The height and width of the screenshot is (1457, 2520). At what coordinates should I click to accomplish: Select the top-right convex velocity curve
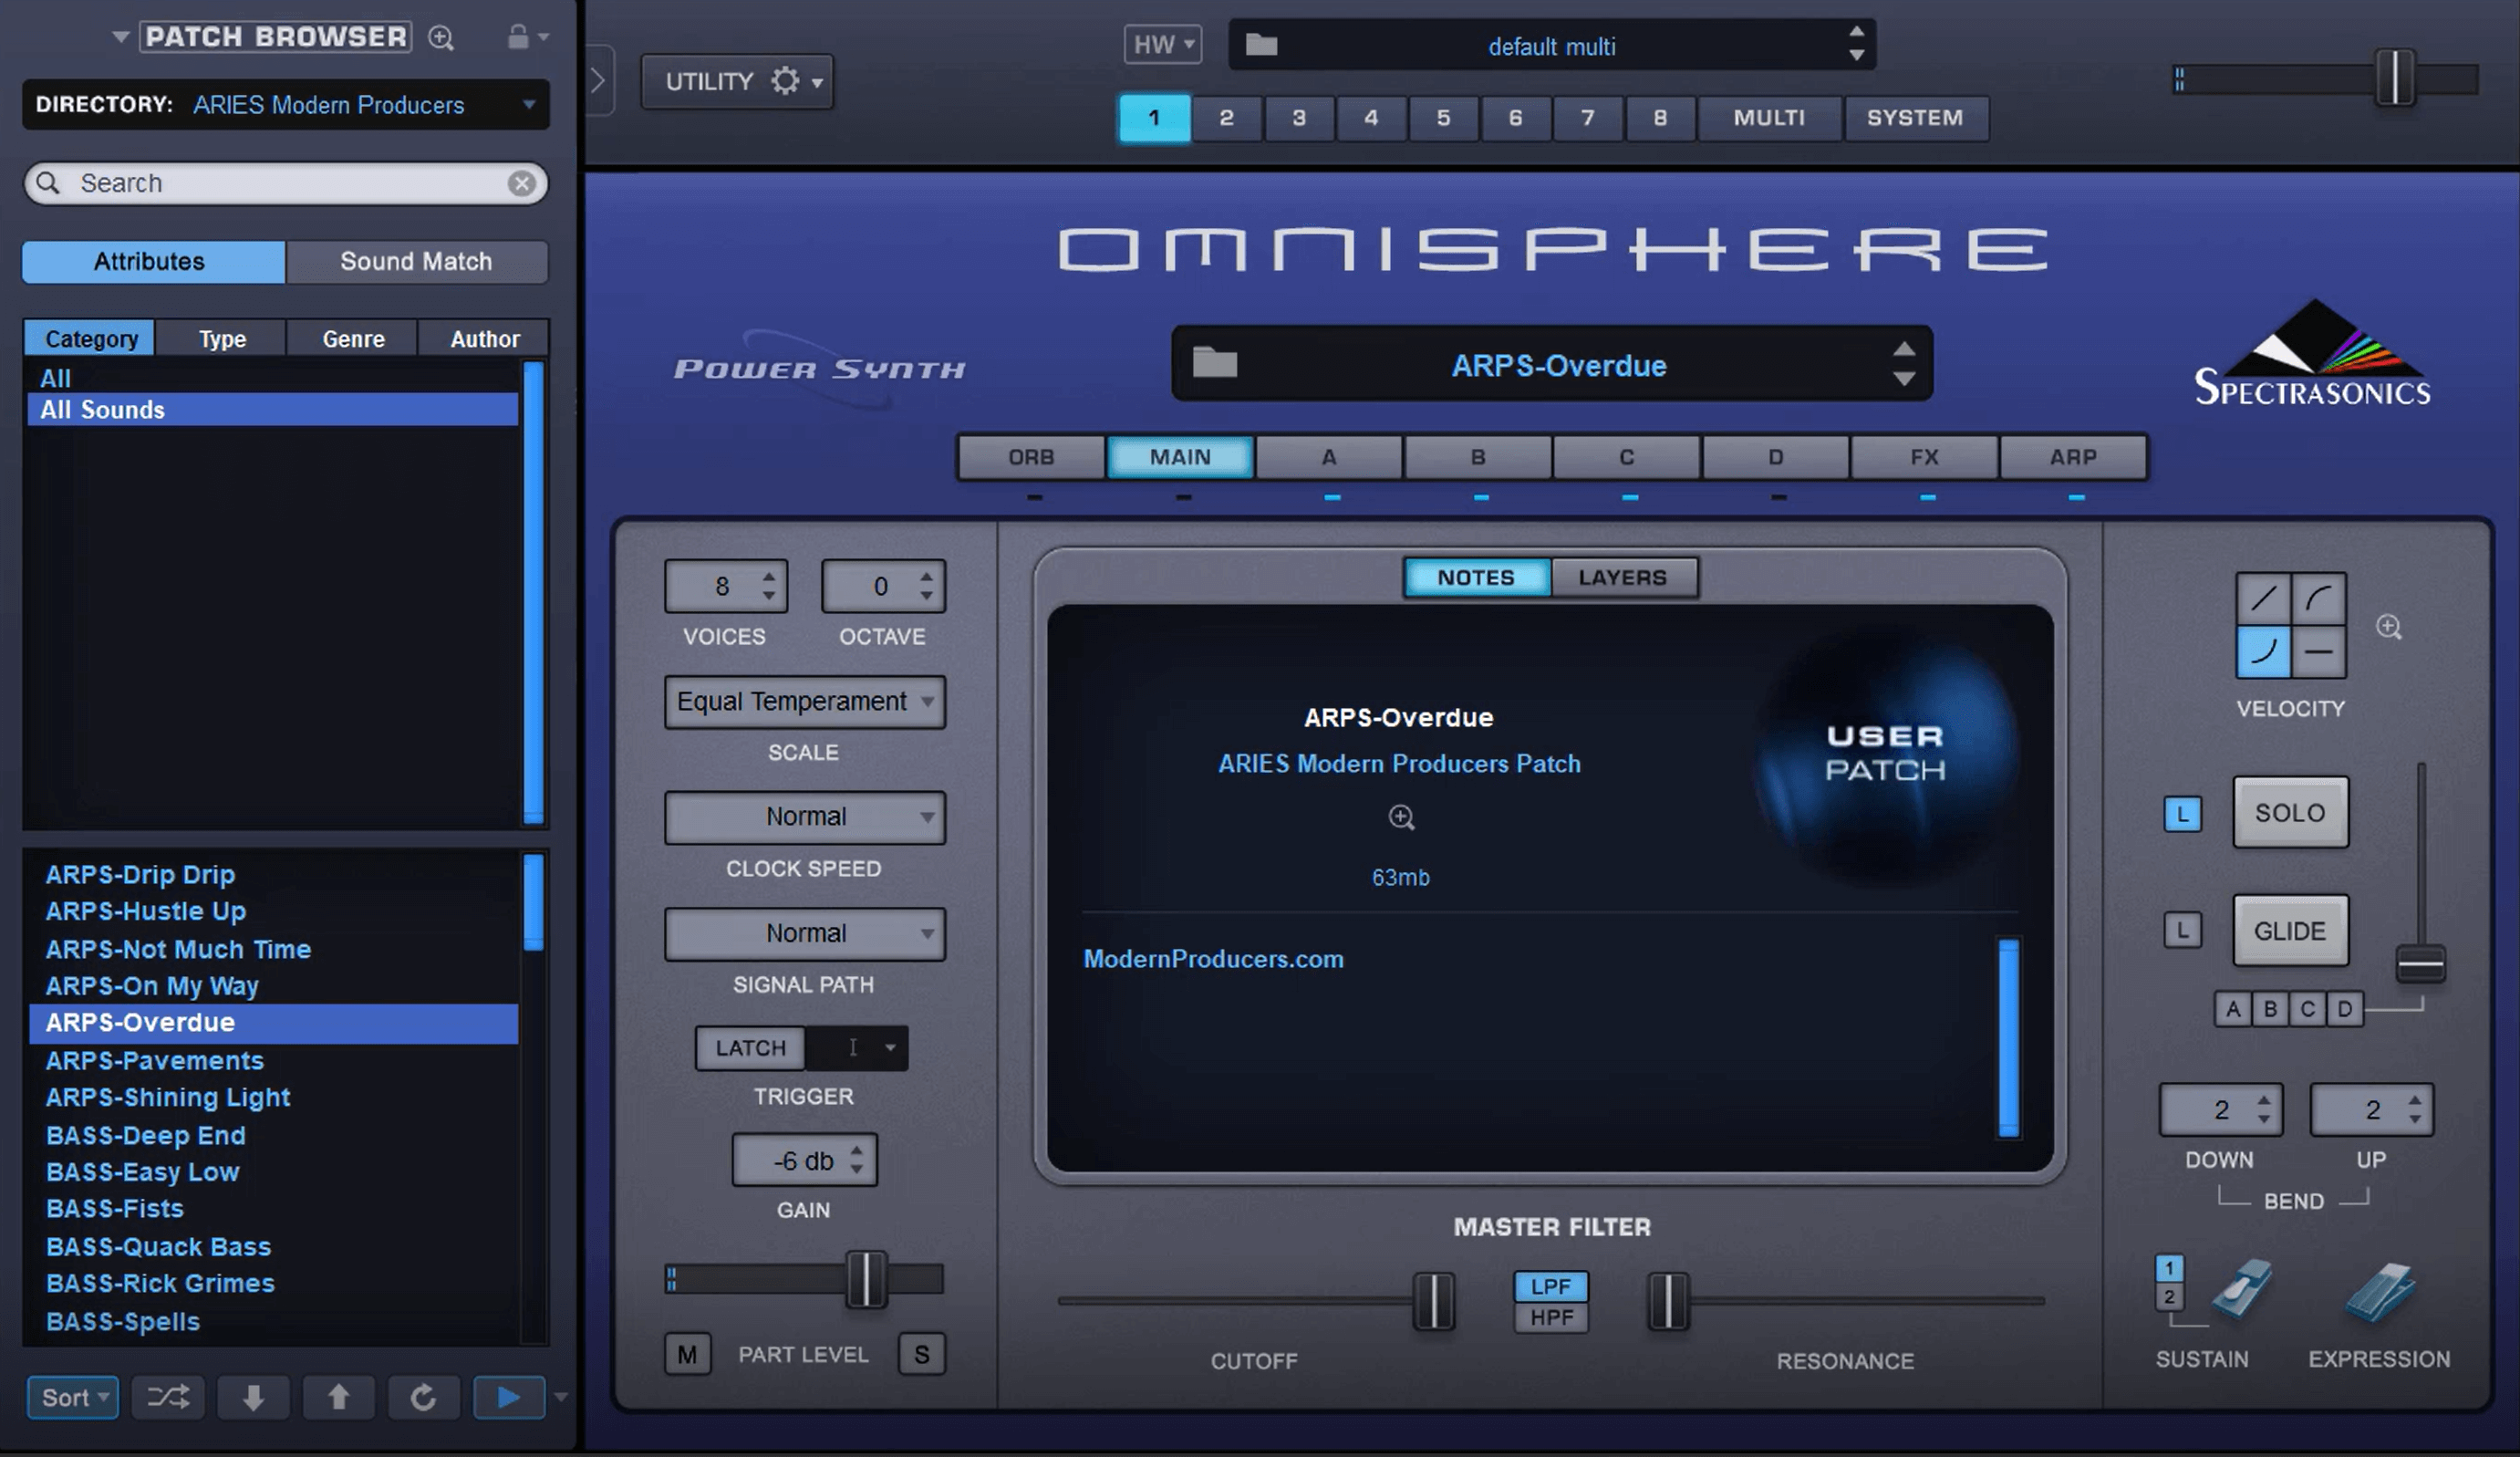pyautogui.click(x=2318, y=599)
